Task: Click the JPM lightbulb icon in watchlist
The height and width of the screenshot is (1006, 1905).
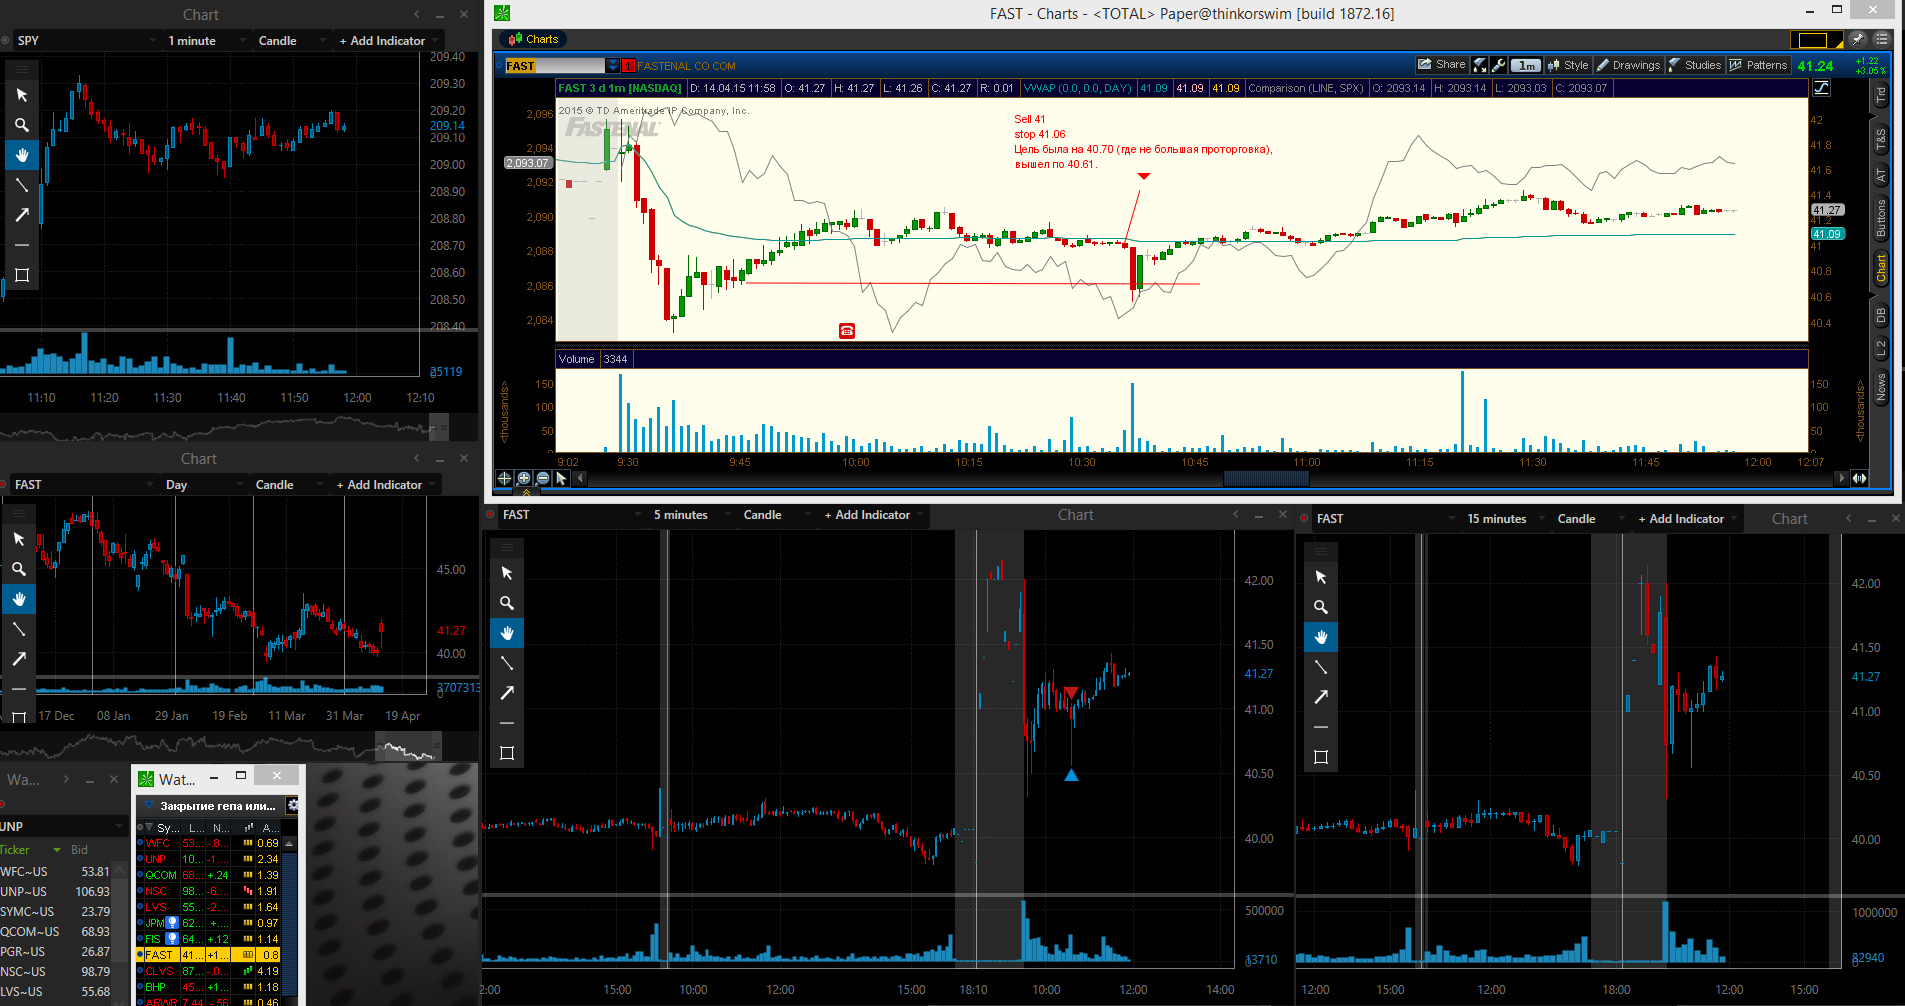Action: point(173,923)
